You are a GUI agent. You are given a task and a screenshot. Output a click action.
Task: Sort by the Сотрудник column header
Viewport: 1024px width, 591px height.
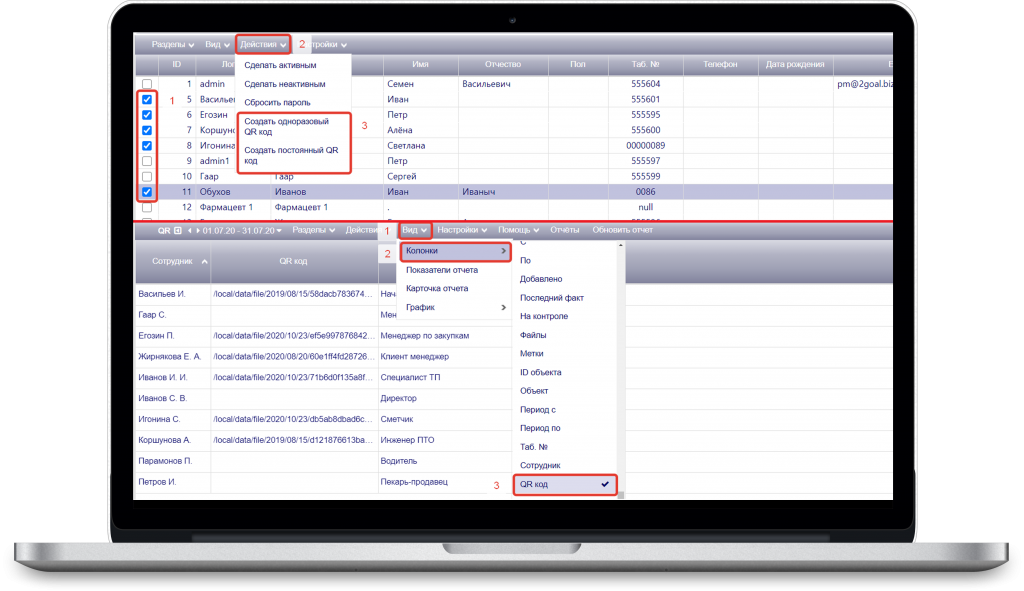[x=172, y=261]
